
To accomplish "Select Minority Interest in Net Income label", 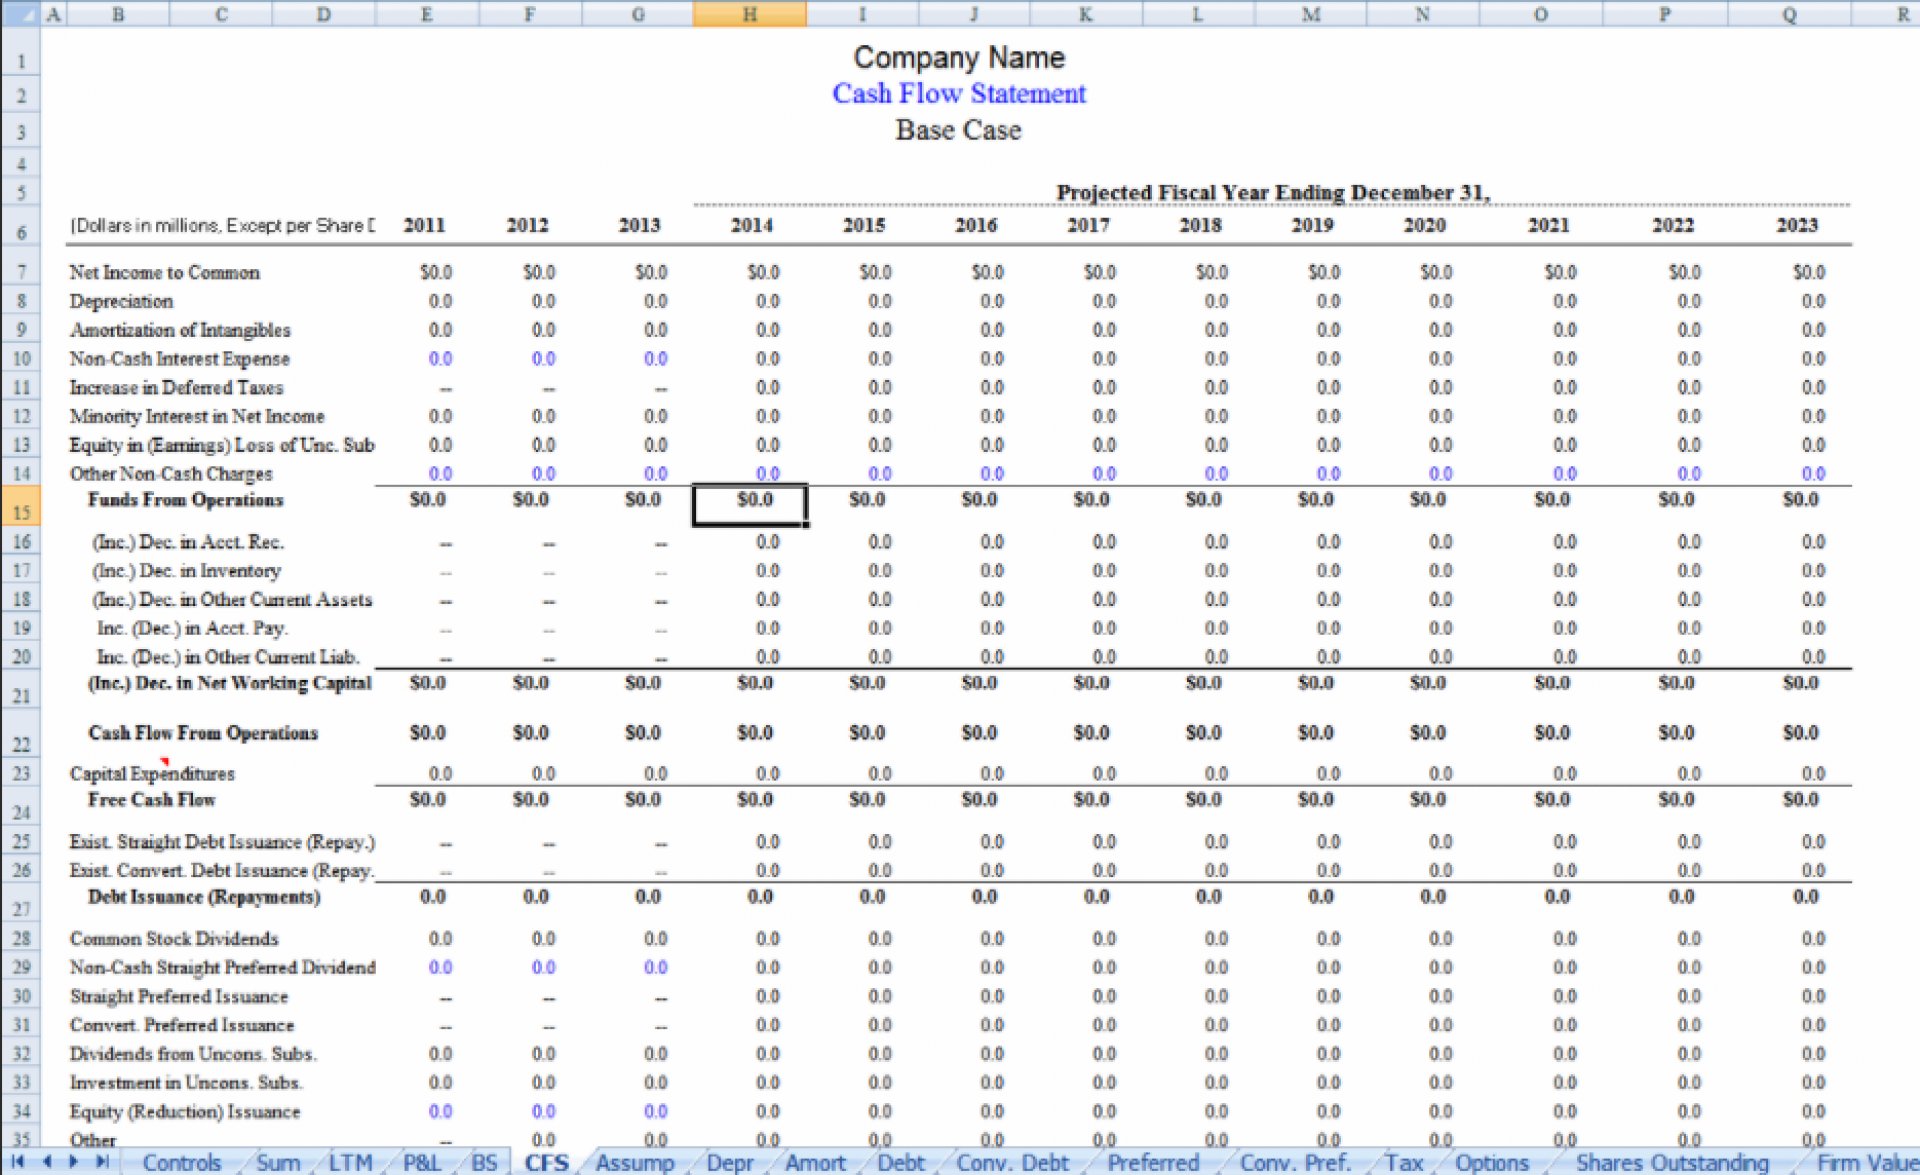I will point(197,416).
